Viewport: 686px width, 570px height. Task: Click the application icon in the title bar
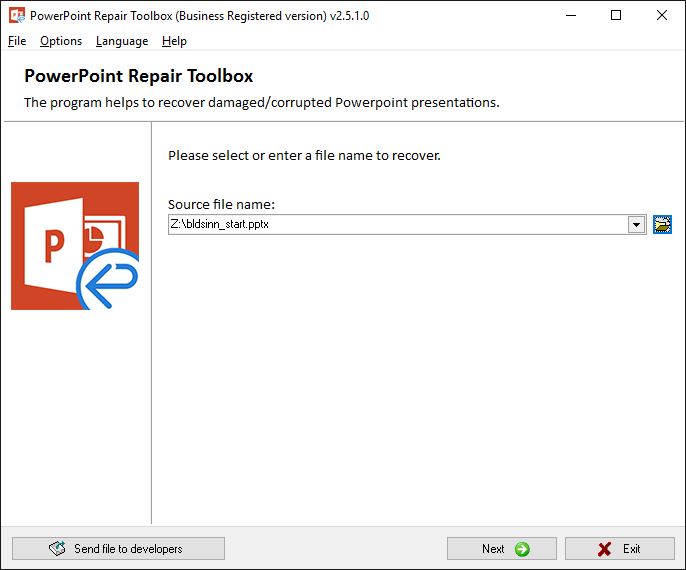(16, 16)
